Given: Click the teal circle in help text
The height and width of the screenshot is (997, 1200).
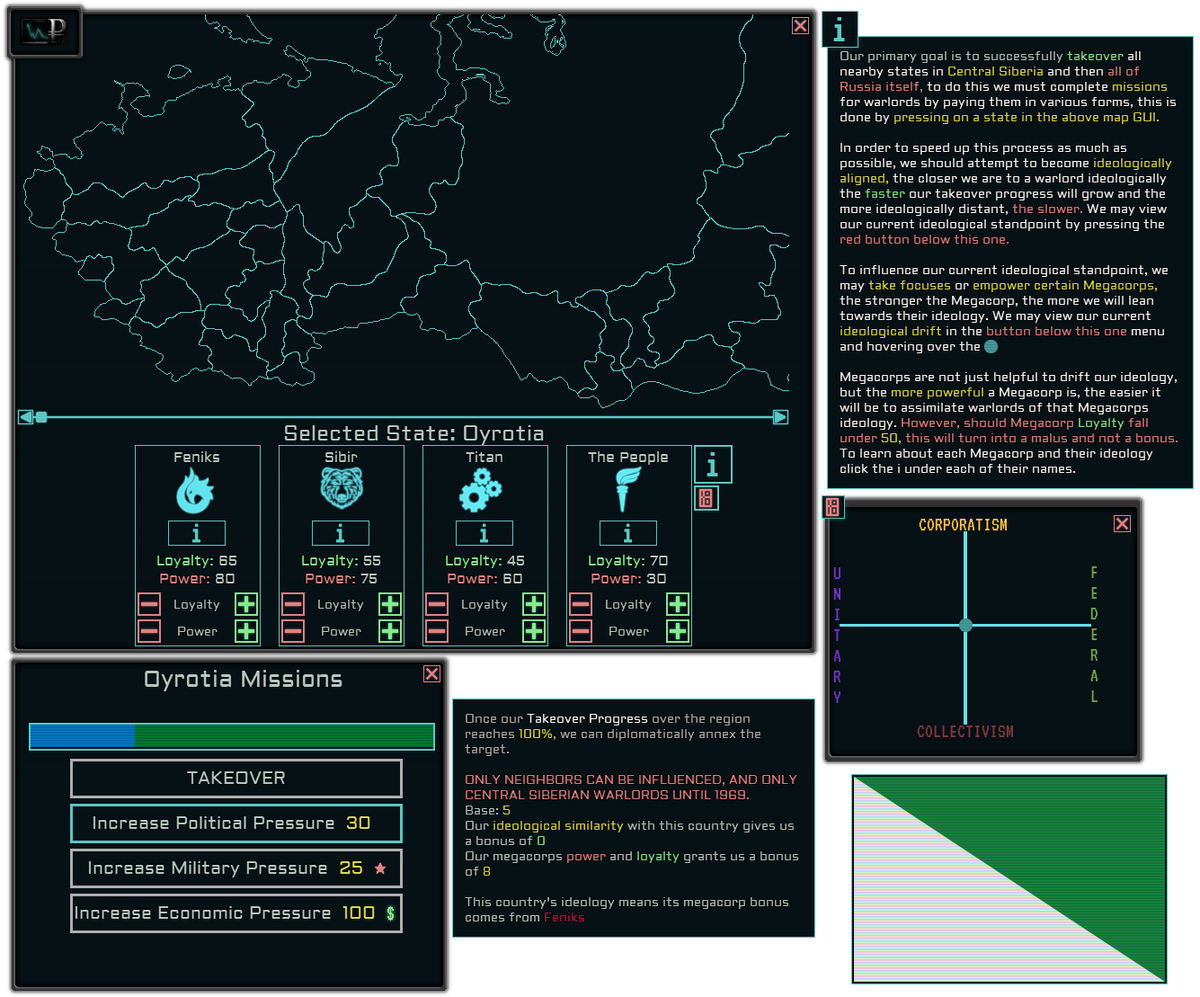Looking at the screenshot, I should coord(990,347).
